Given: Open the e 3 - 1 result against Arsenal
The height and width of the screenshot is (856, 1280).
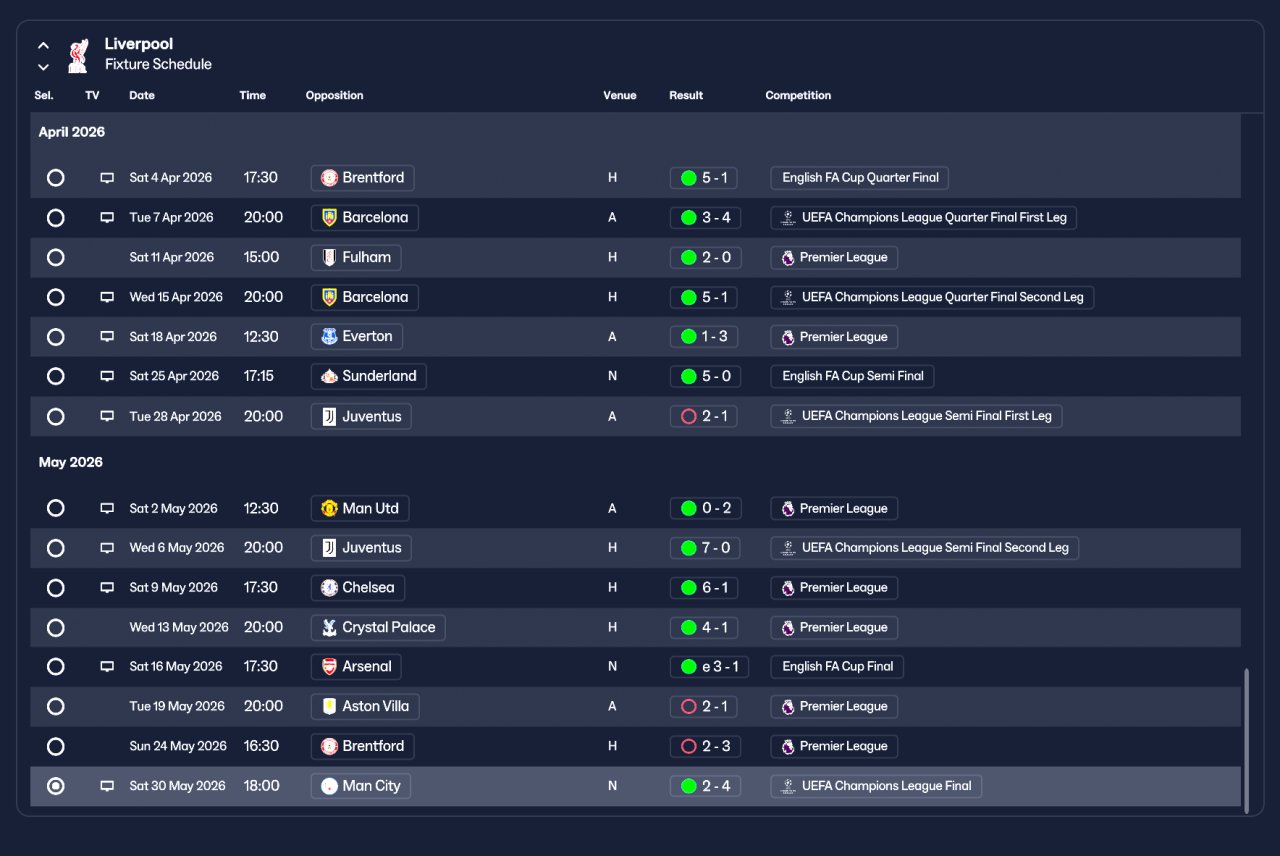Looking at the screenshot, I should coord(709,667).
